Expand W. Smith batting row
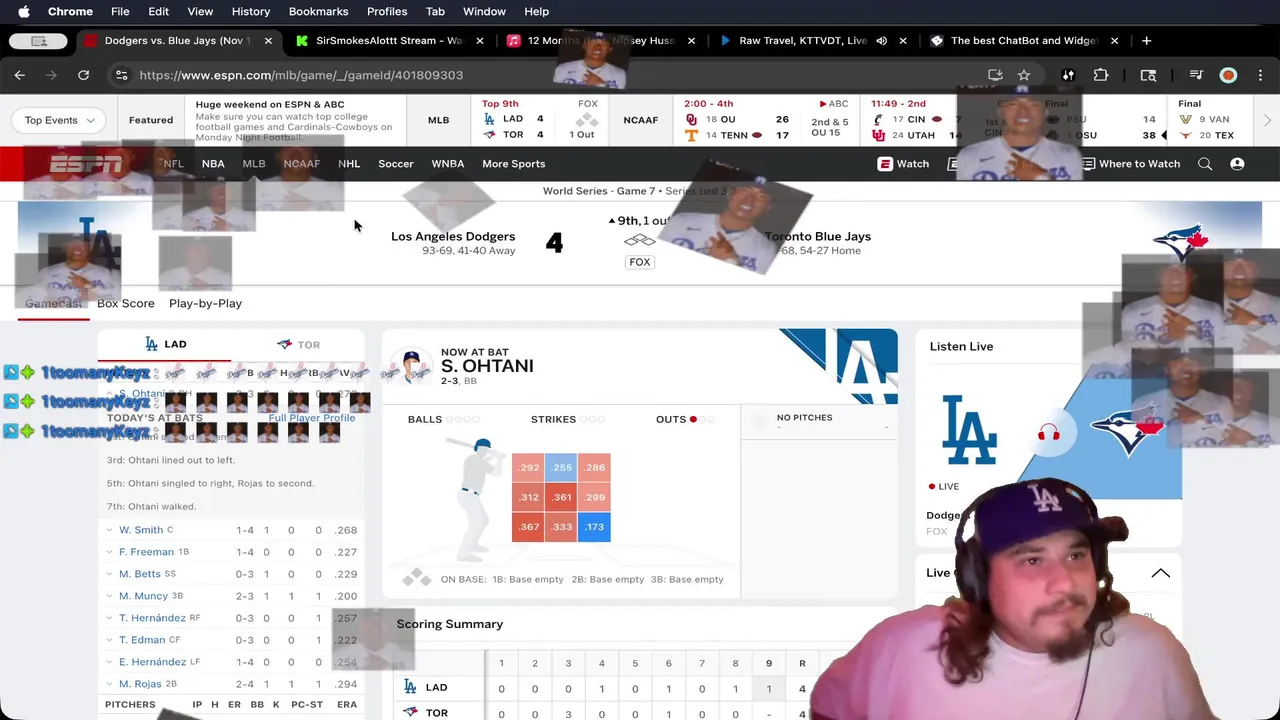Screen dimensions: 1280x720 [109, 530]
